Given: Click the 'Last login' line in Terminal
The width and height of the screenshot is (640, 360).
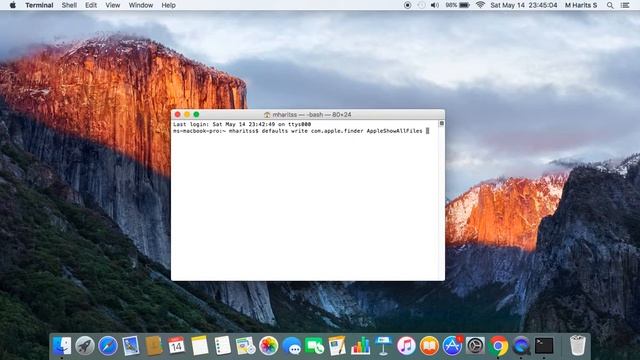Looking at the screenshot, I should click(242, 124).
